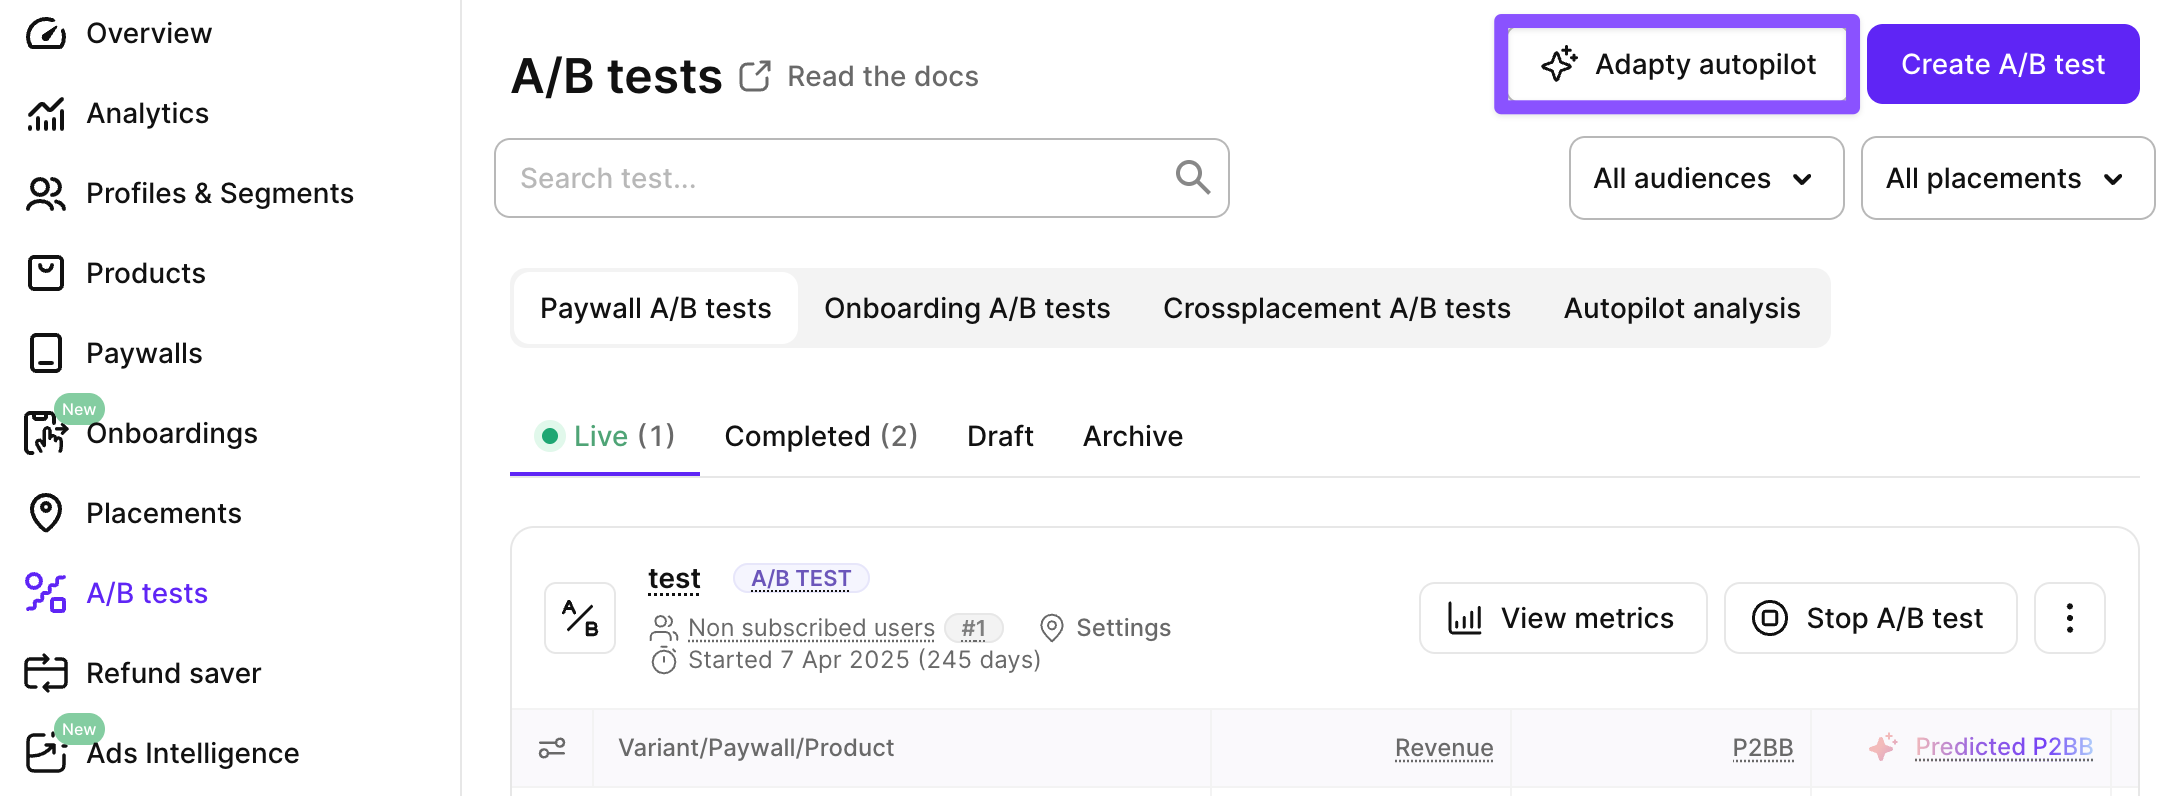Expand the All audiences dropdown
The width and height of the screenshot is (2170, 796).
(1706, 178)
